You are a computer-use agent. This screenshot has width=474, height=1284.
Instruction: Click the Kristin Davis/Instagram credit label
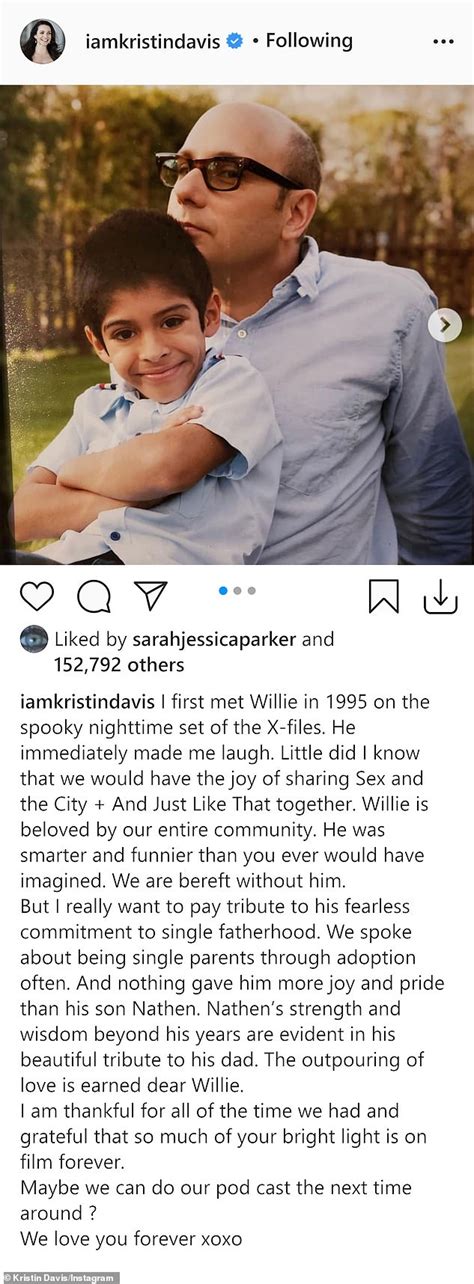click(59, 1277)
